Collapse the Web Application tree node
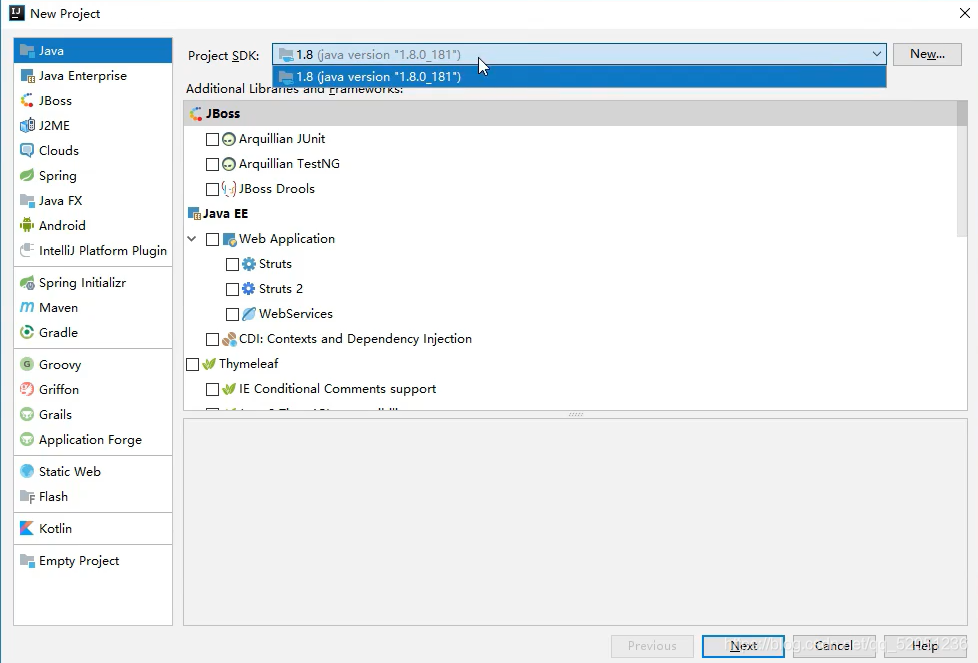 point(192,239)
